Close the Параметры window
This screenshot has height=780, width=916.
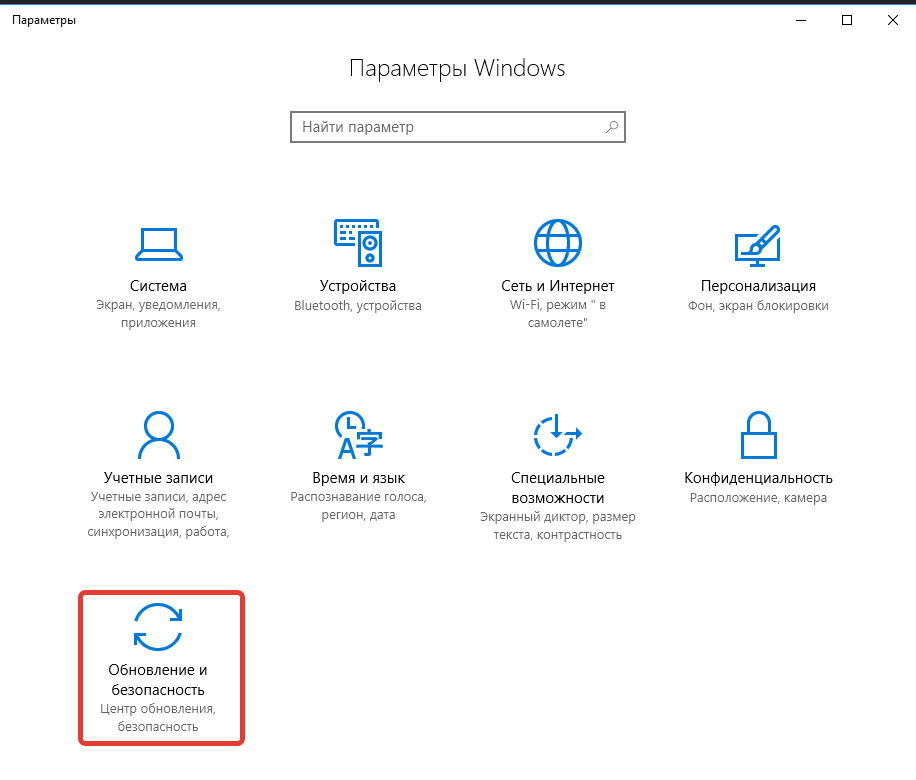coord(893,20)
